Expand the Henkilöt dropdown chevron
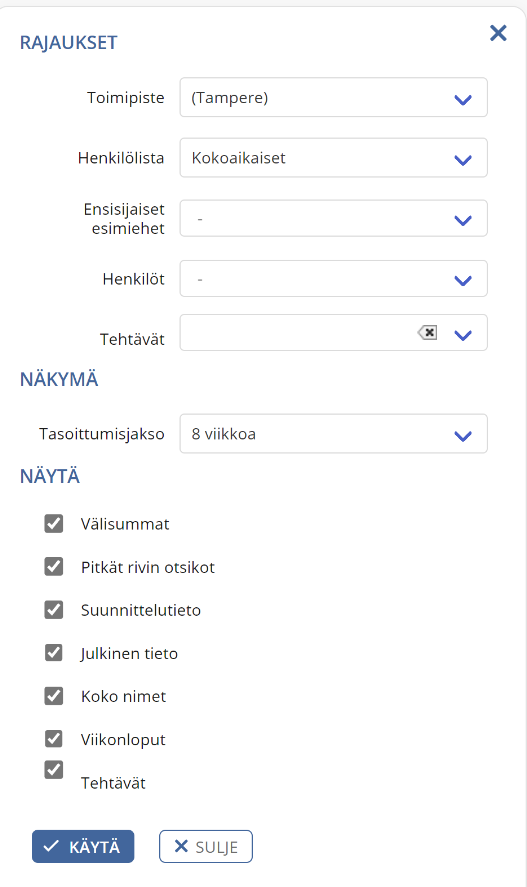The height and width of the screenshot is (887, 527). click(x=463, y=280)
